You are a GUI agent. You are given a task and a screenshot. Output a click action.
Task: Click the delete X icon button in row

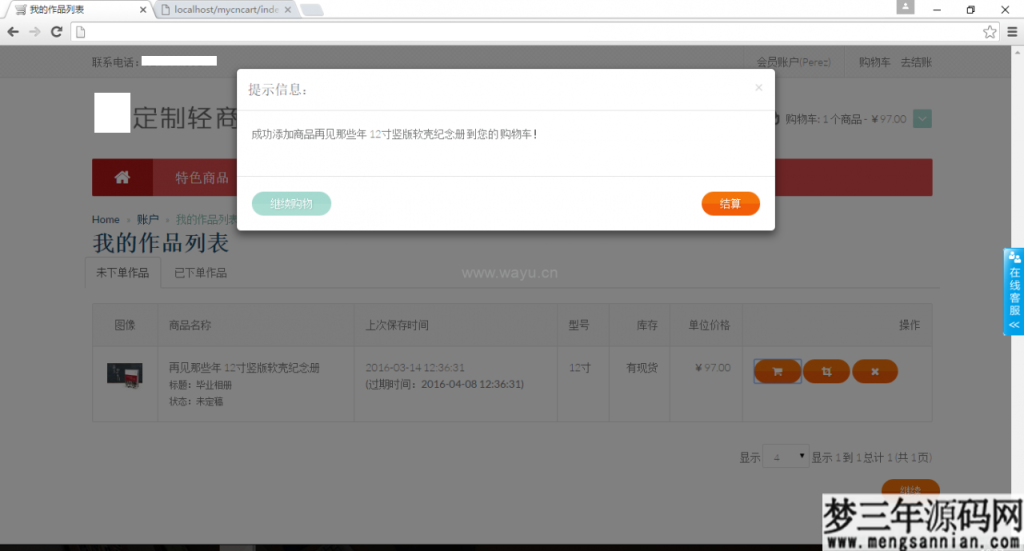tap(875, 371)
